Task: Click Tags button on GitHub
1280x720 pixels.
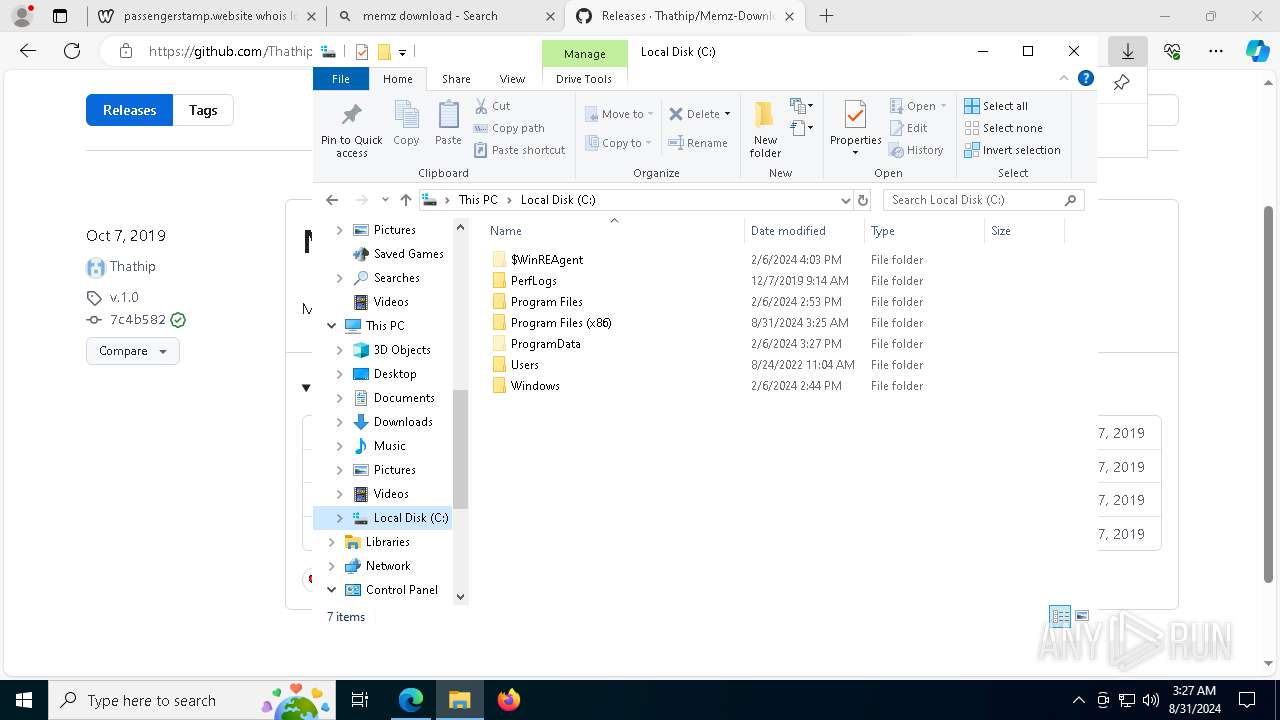Action: click(x=203, y=110)
